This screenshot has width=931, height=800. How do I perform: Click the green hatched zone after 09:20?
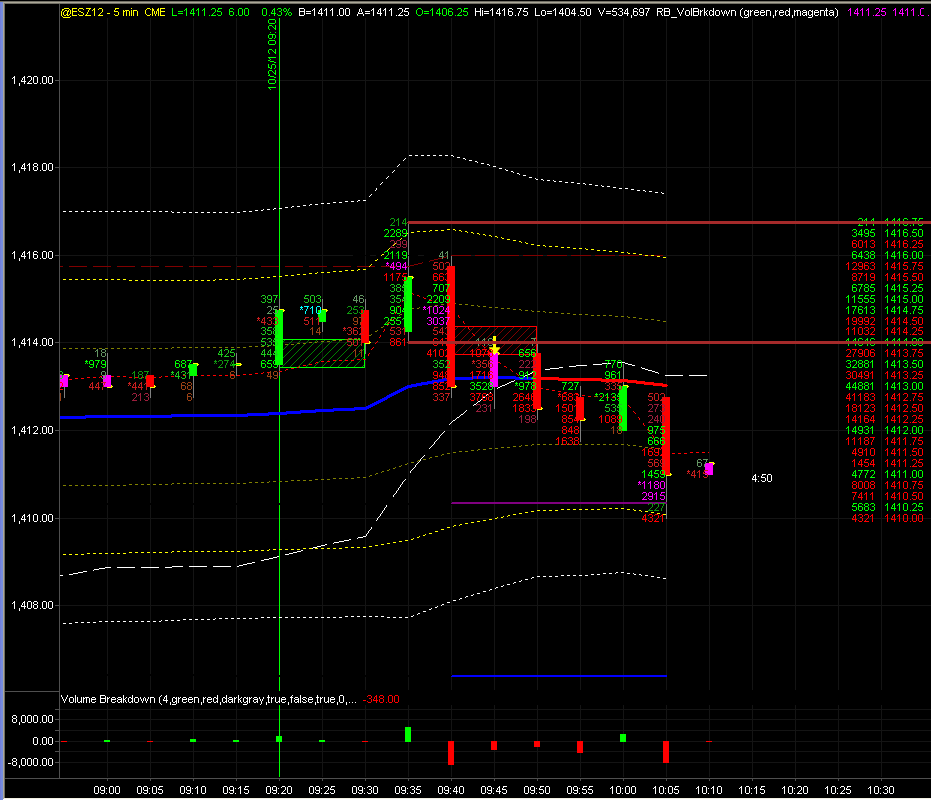coord(324,353)
